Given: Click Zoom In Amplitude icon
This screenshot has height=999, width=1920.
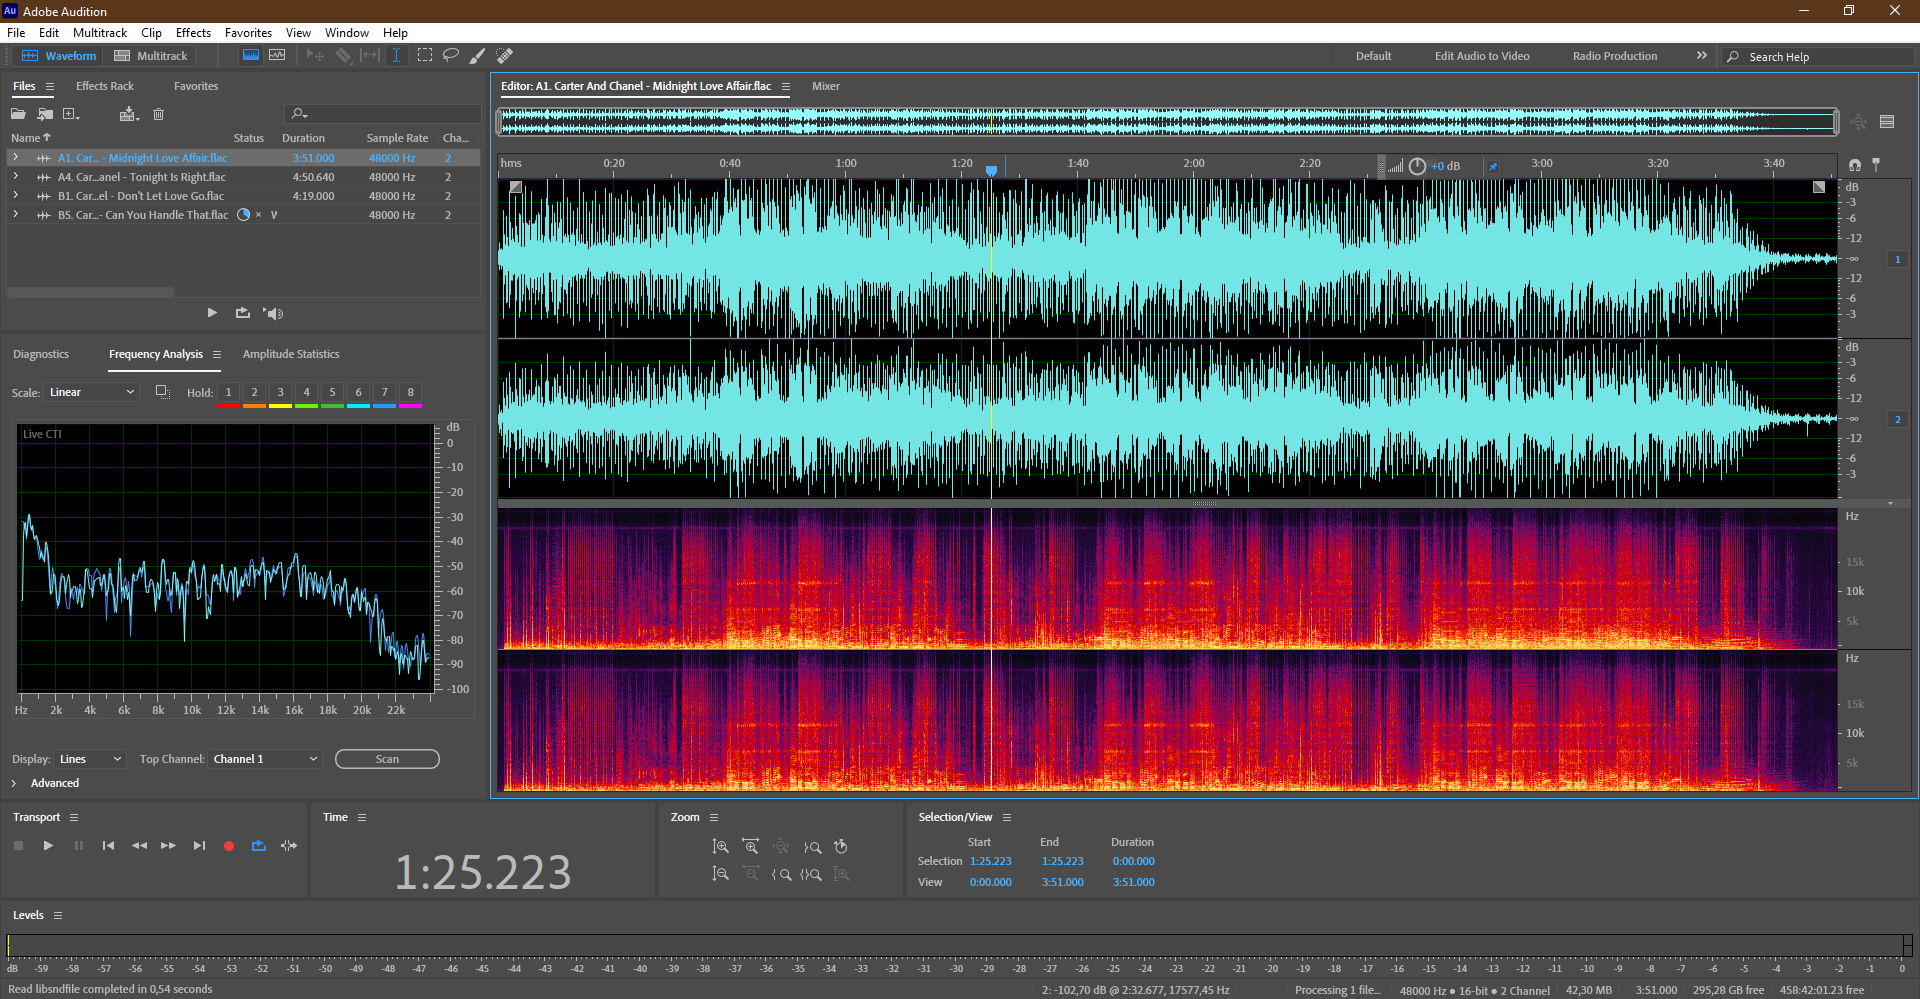Looking at the screenshot, I should pos(720,847).
